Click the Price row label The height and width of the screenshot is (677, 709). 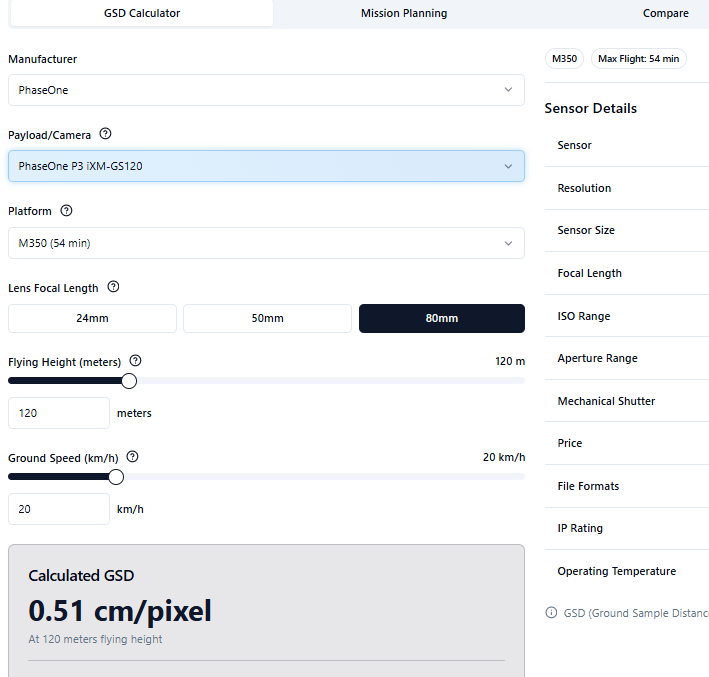pos(570,443)
